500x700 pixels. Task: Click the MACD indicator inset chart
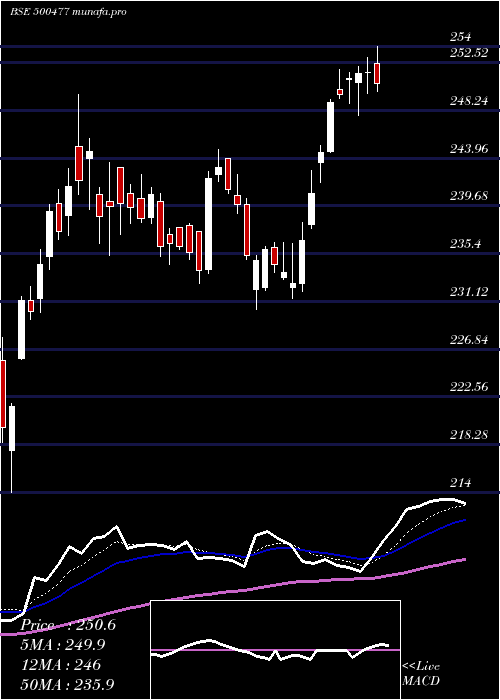pos(275,650)
